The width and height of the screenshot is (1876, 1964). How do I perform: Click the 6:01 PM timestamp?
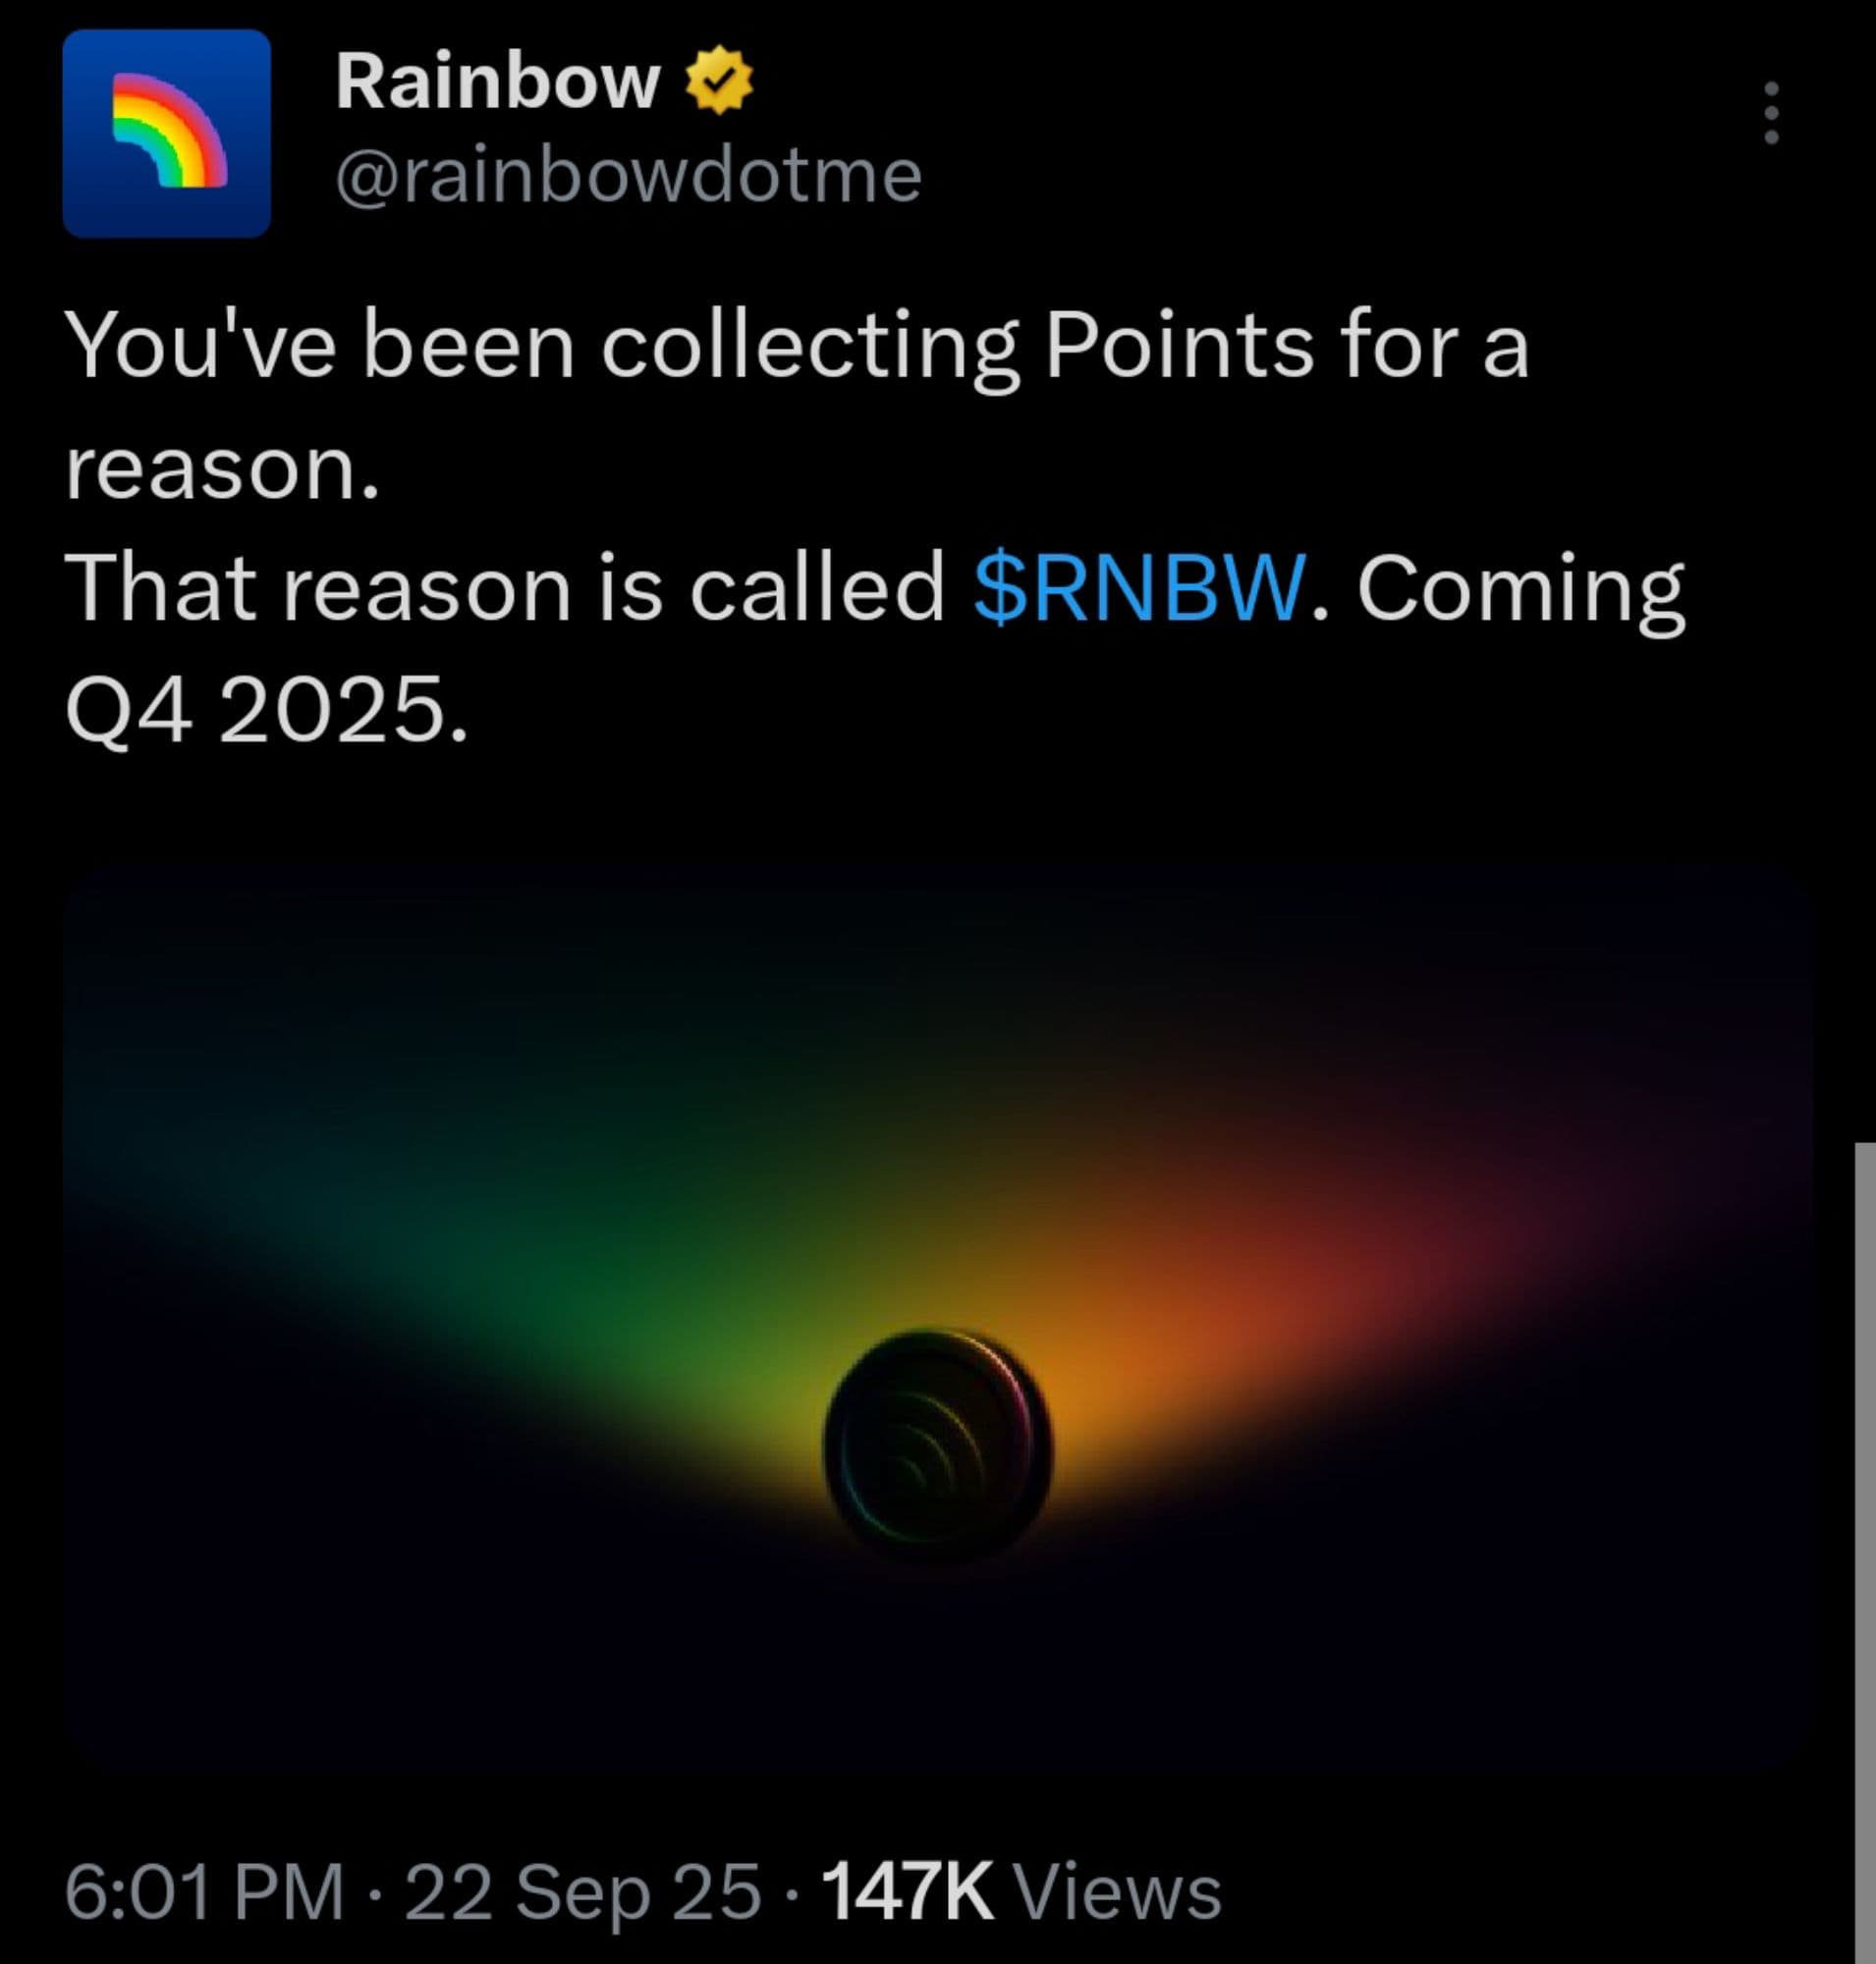[x=205, y=1891]
